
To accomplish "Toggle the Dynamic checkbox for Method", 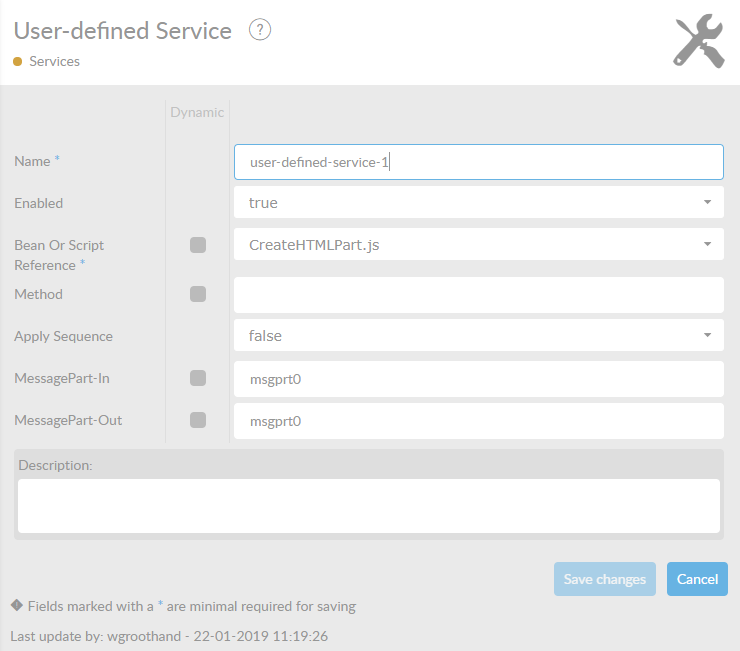I will coord(198,294).
